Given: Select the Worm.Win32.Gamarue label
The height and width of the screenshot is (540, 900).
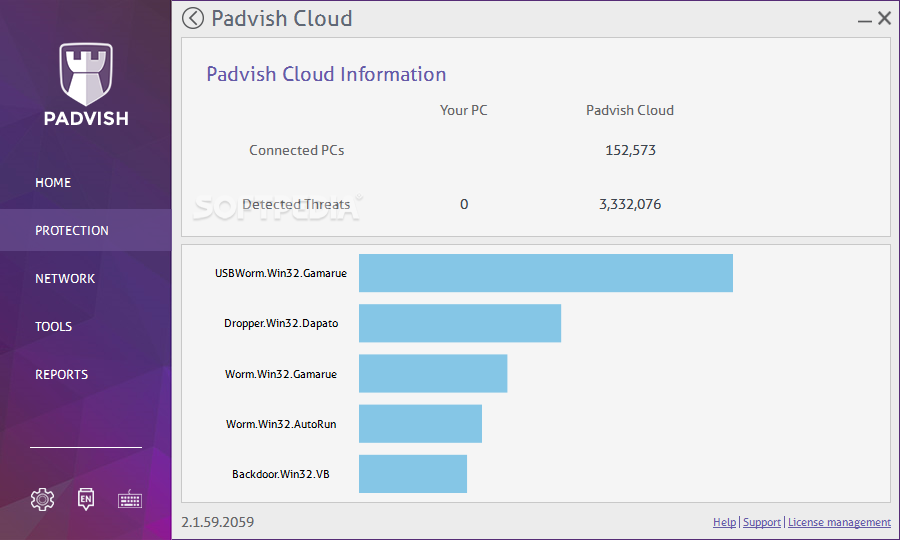Looking at the screenshot, I should point(281,374).
